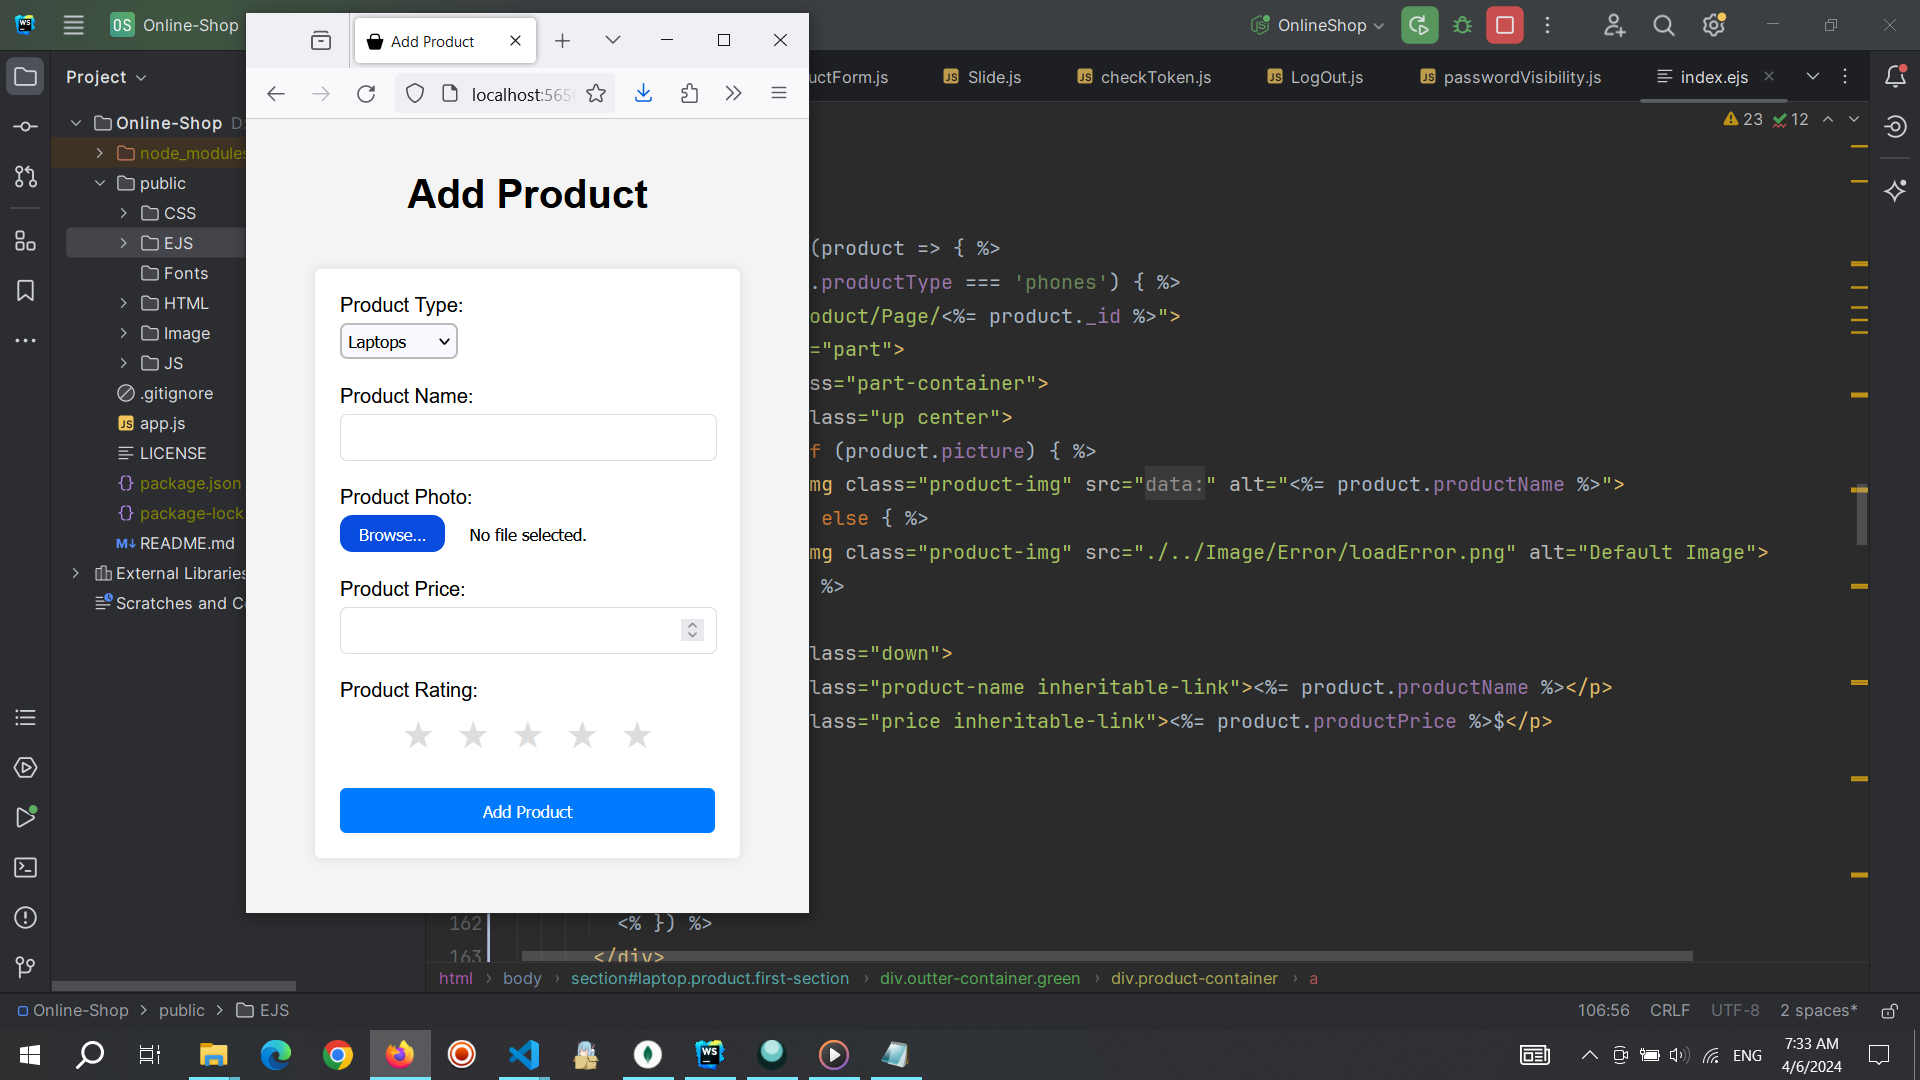Debug the OnlineShop configuration bug icon
The width and height of the screenshot is (1920, 1080).
1462,25
